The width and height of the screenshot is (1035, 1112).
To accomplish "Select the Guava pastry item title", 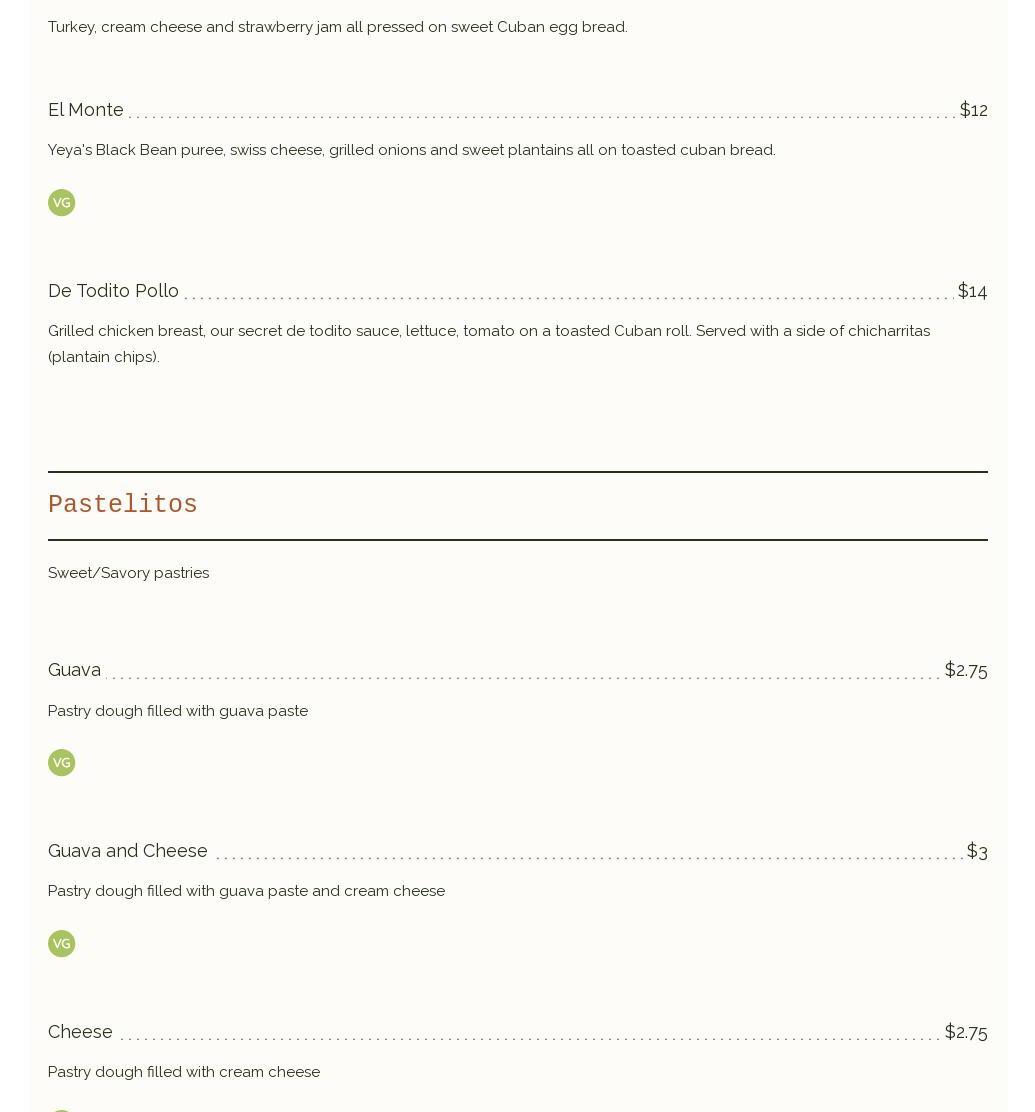I will [74, 670].
